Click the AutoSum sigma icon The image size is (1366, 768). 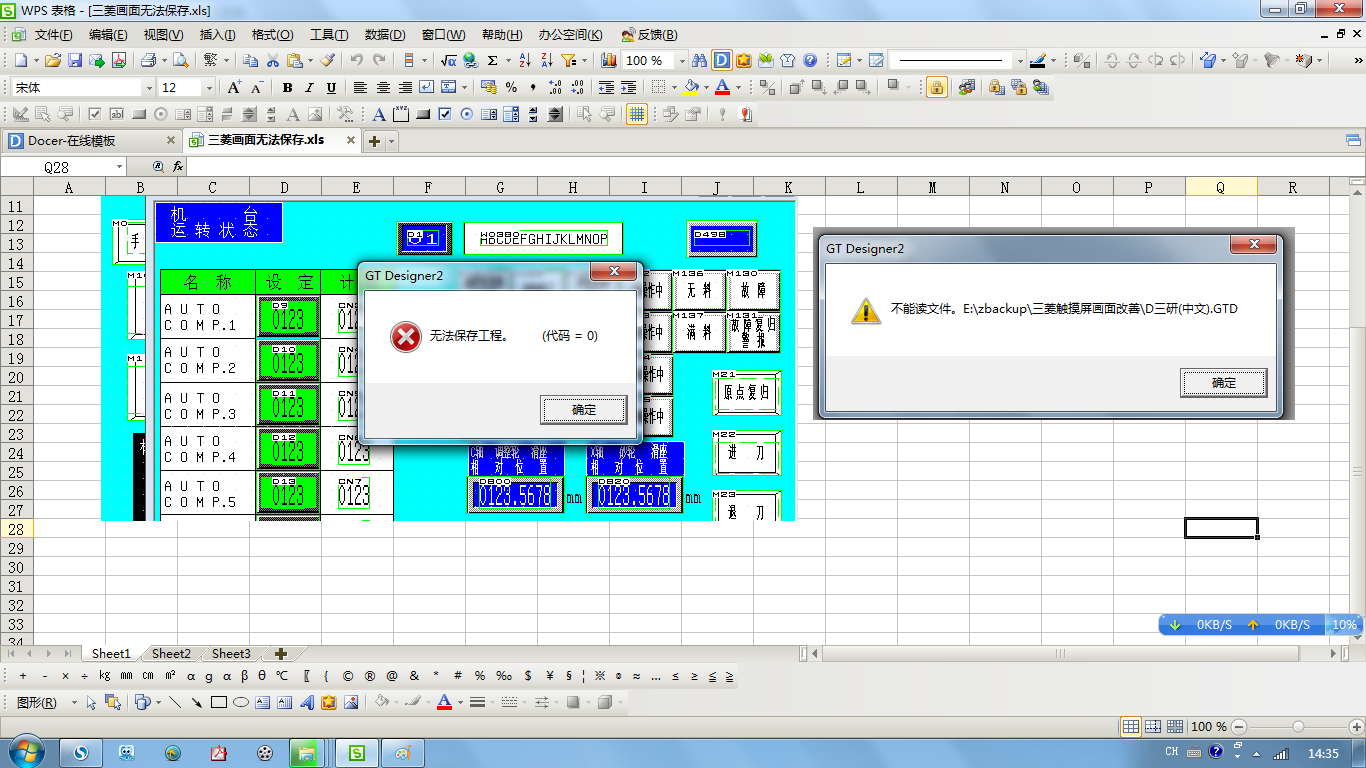492,61
